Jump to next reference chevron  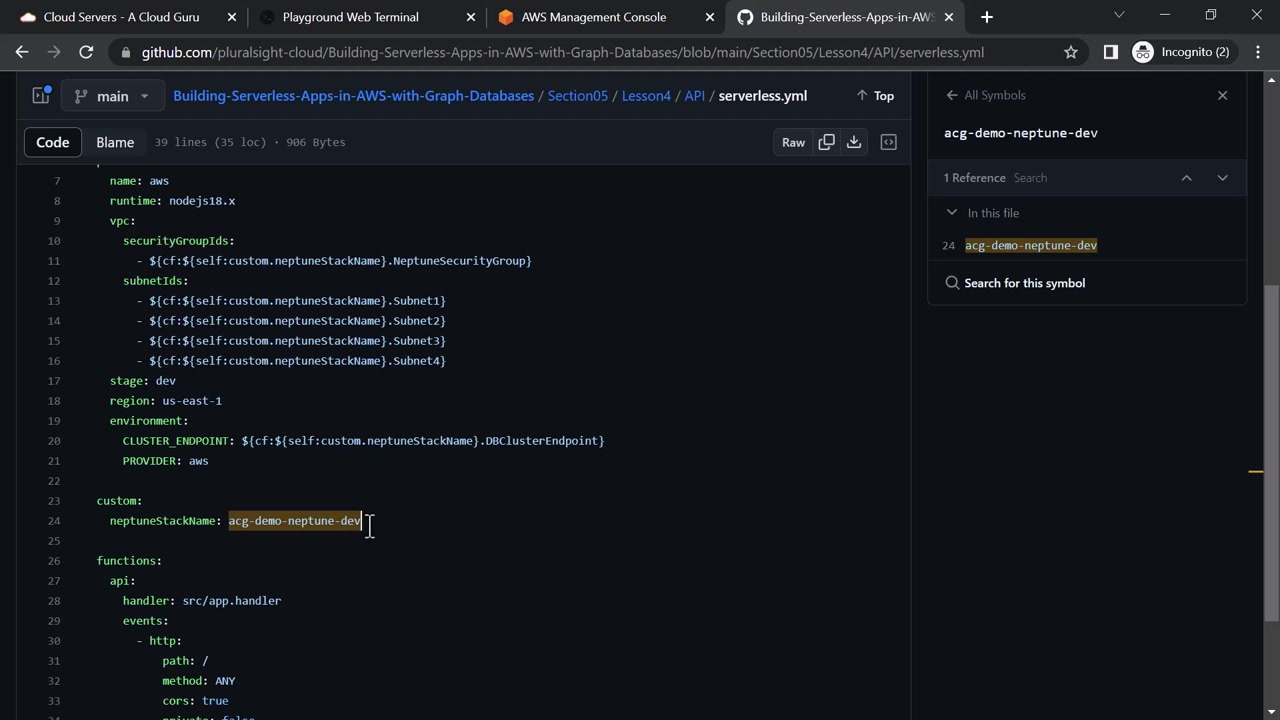tap(1222, 178)
